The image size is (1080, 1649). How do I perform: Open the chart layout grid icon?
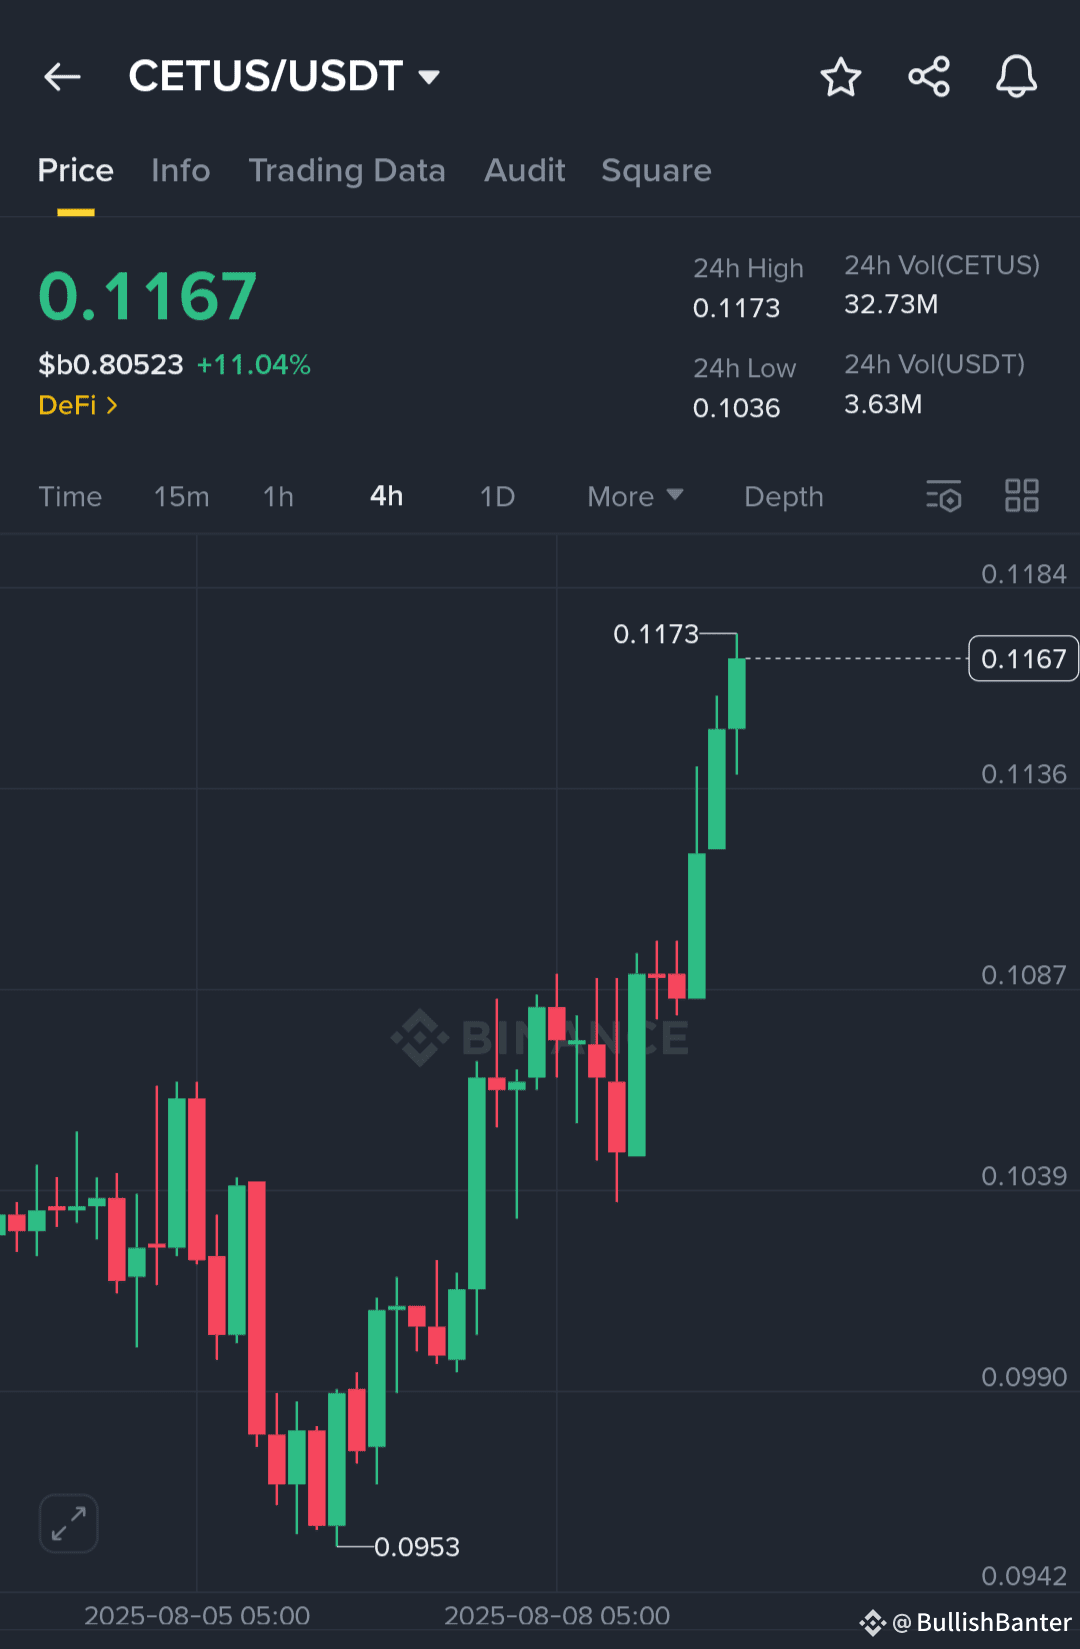(1022, 496)
